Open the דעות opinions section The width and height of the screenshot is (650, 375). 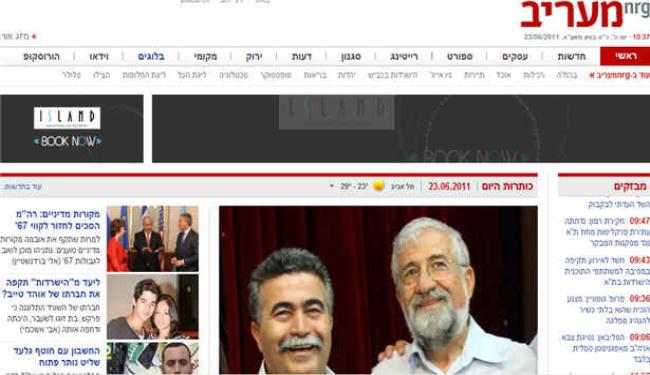pyautogui.click(x=301, y=56)
